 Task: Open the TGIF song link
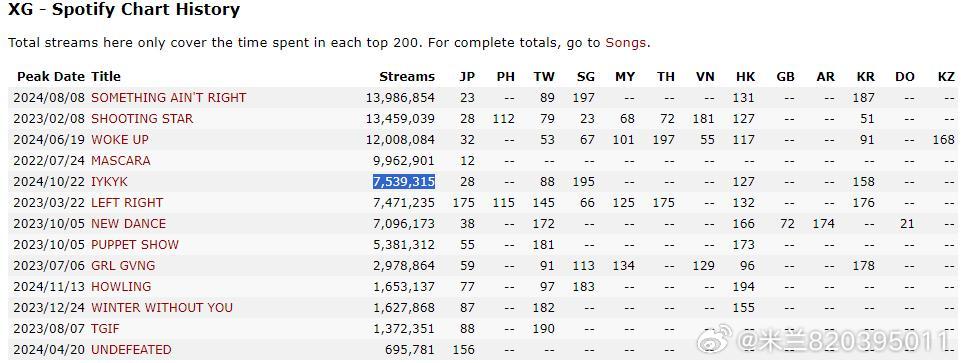click(x=105, y=329)
